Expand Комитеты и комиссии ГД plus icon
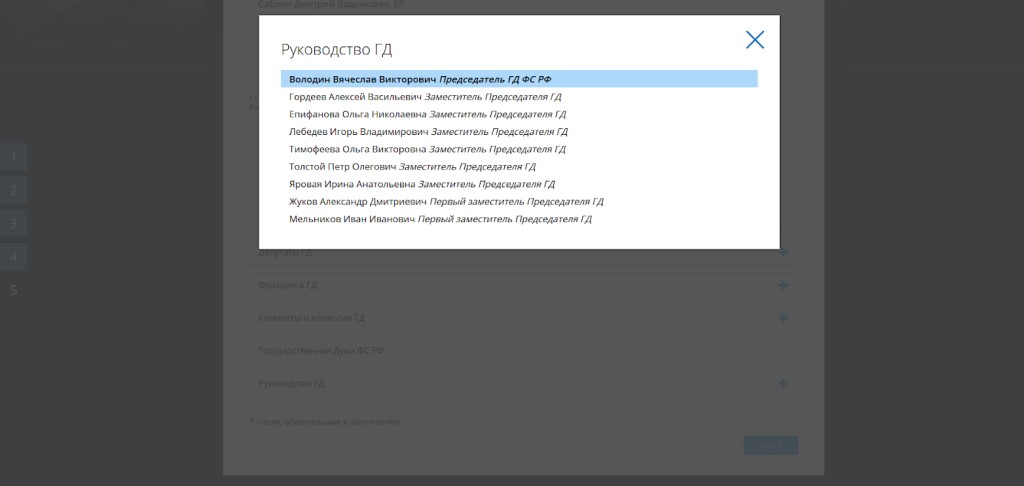The height and width of the screenshot is (486, 1024). [783, 318]
